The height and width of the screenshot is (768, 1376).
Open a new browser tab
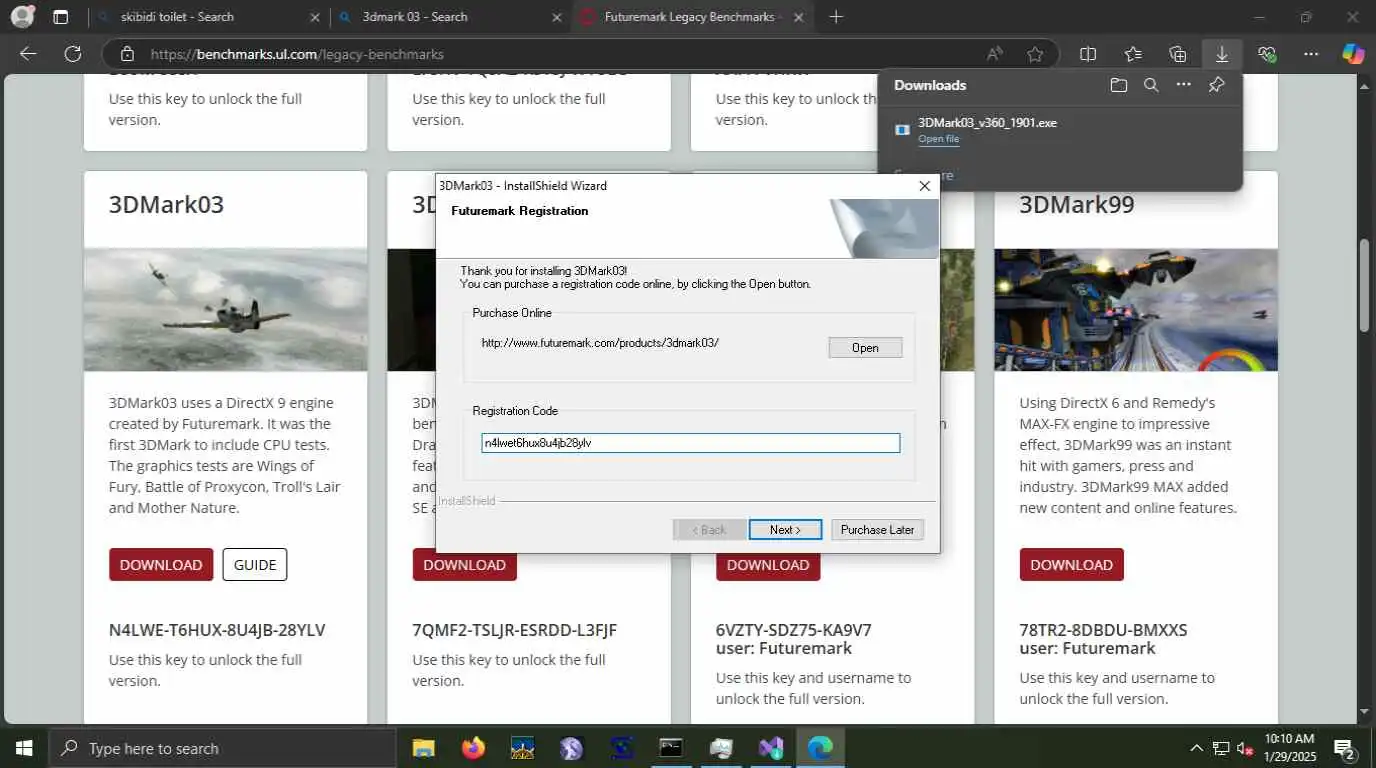(x=836, y=17)
